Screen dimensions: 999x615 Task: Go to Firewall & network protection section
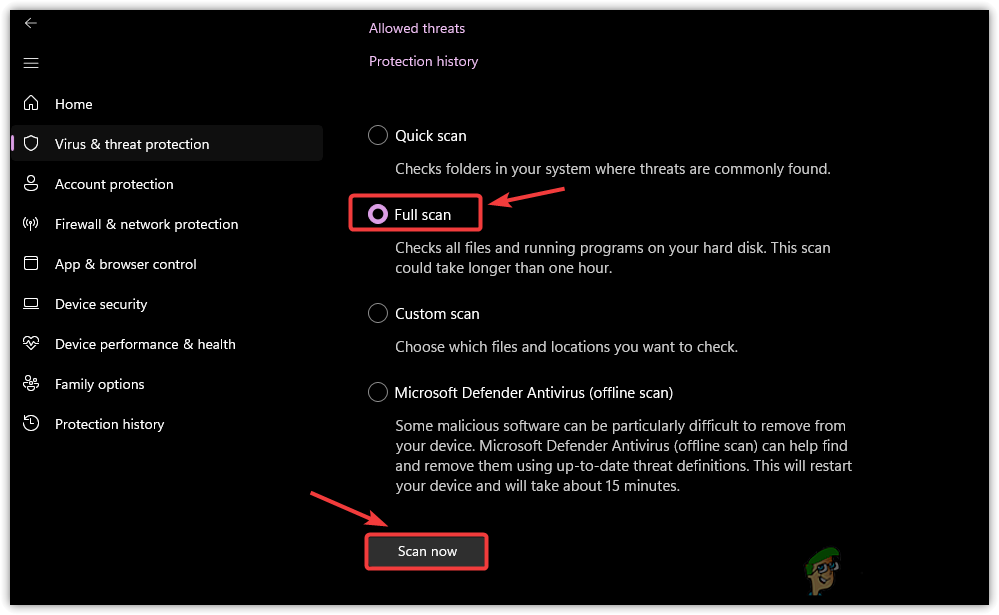146,224
